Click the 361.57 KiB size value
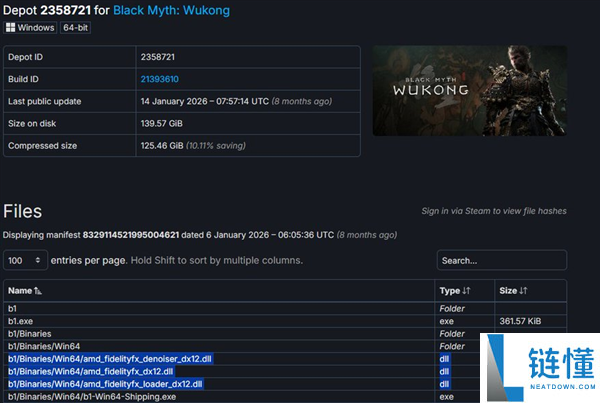 tap(520, 321)
